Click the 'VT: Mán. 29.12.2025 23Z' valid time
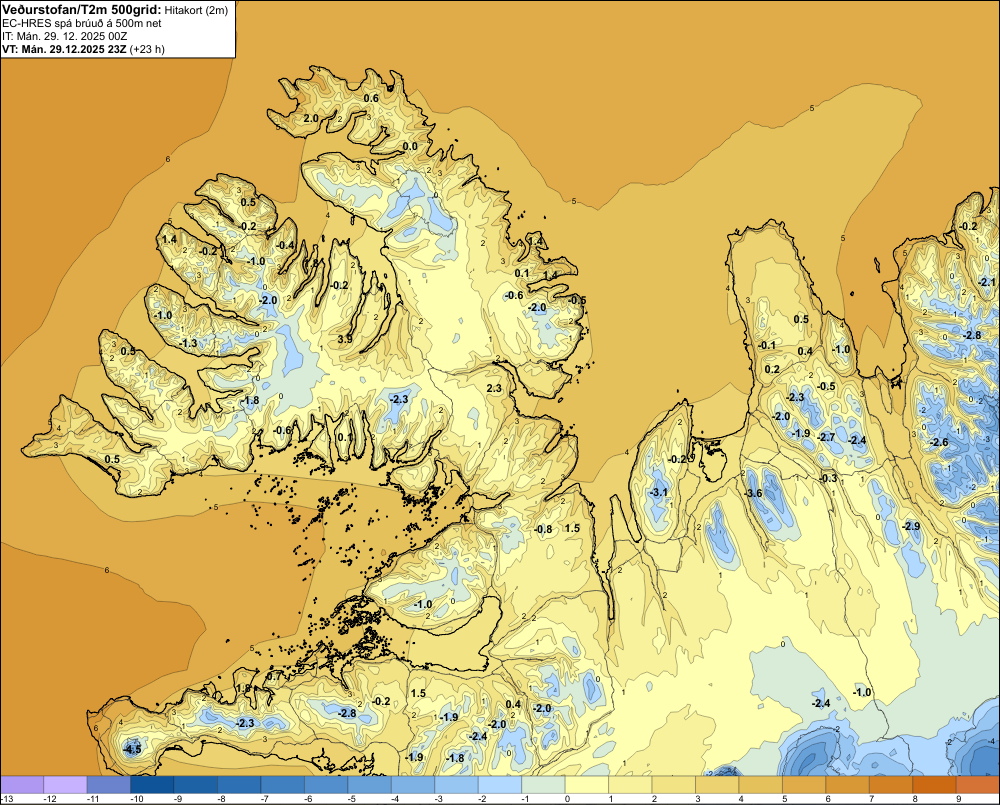1000x805 pixels. pos(64,49)
